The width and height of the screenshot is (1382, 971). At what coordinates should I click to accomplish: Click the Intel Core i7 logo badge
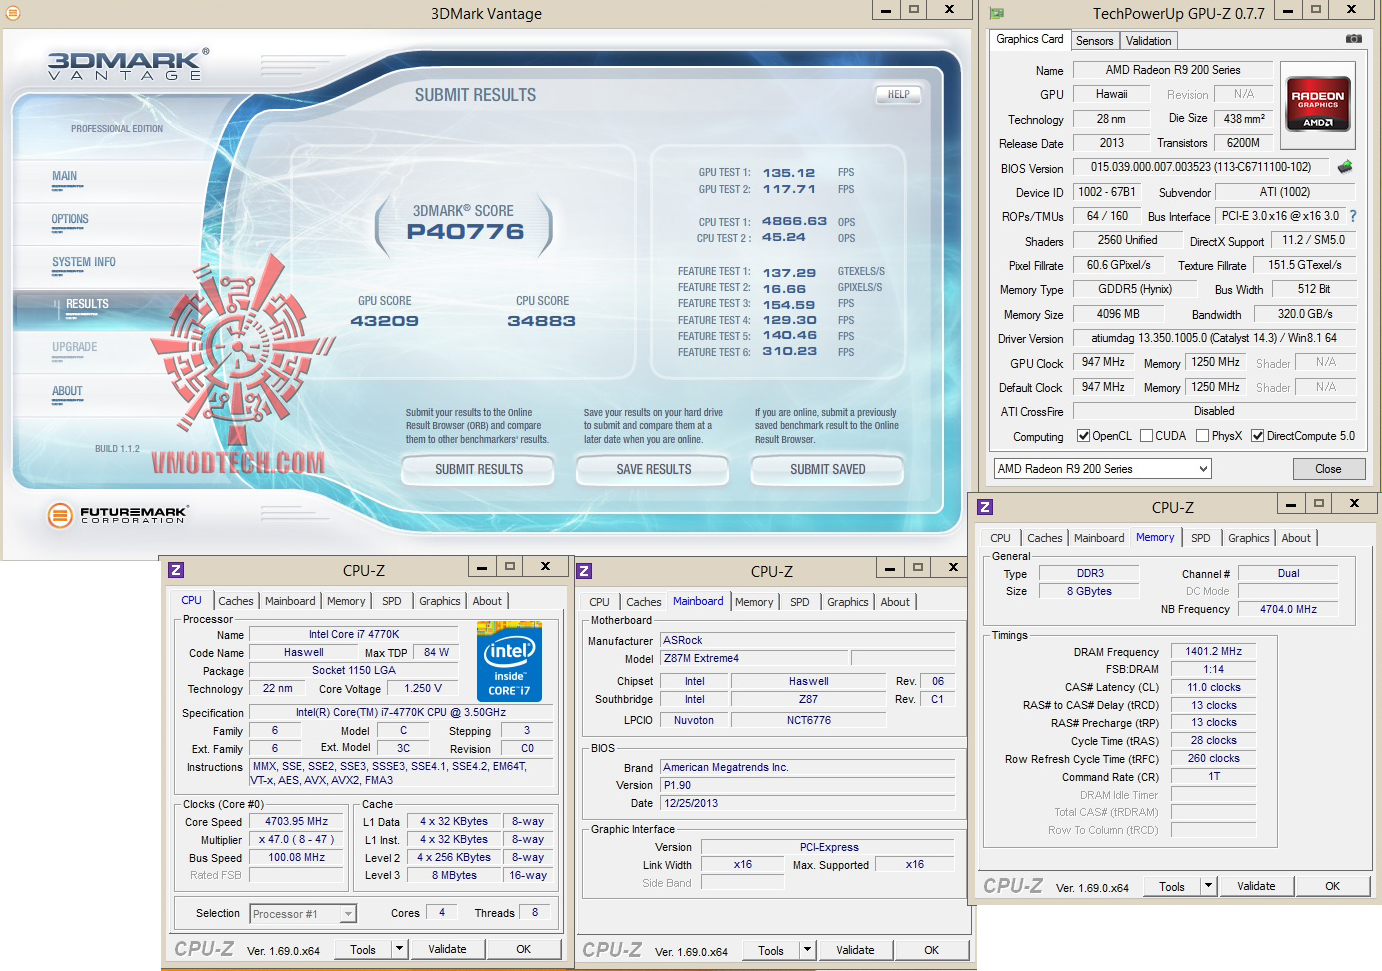(510, 661)
